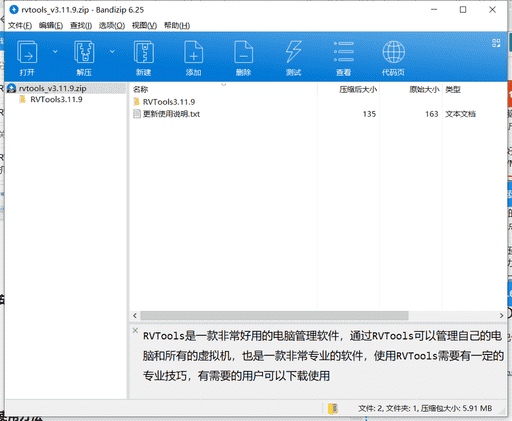
Task: Click the New archive (新建) icon
Action: point(144,52)
